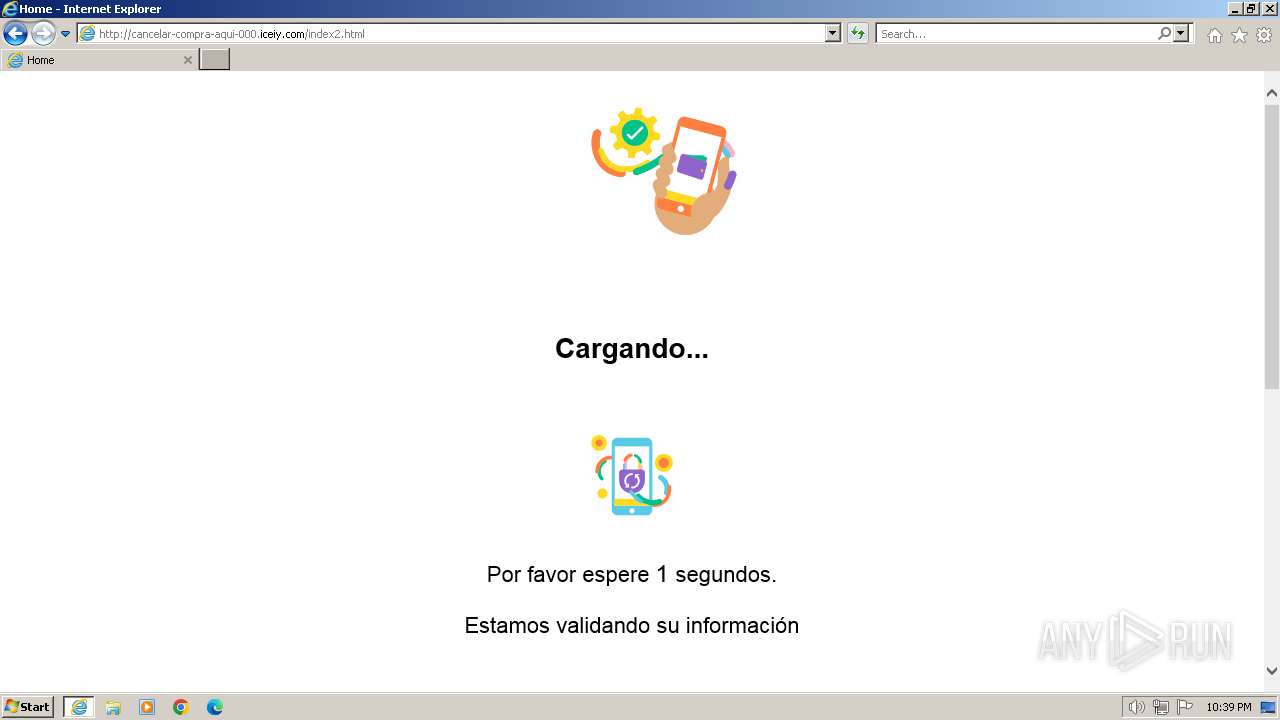Click the show desktop tray icon
Image resolution: width=1280 pixels, height=720 pixels.
(1268, 707)
